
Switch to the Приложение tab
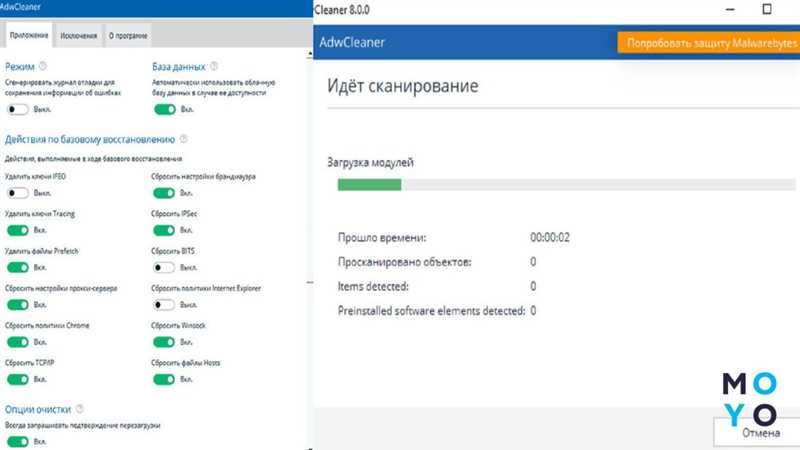(29, 35)
